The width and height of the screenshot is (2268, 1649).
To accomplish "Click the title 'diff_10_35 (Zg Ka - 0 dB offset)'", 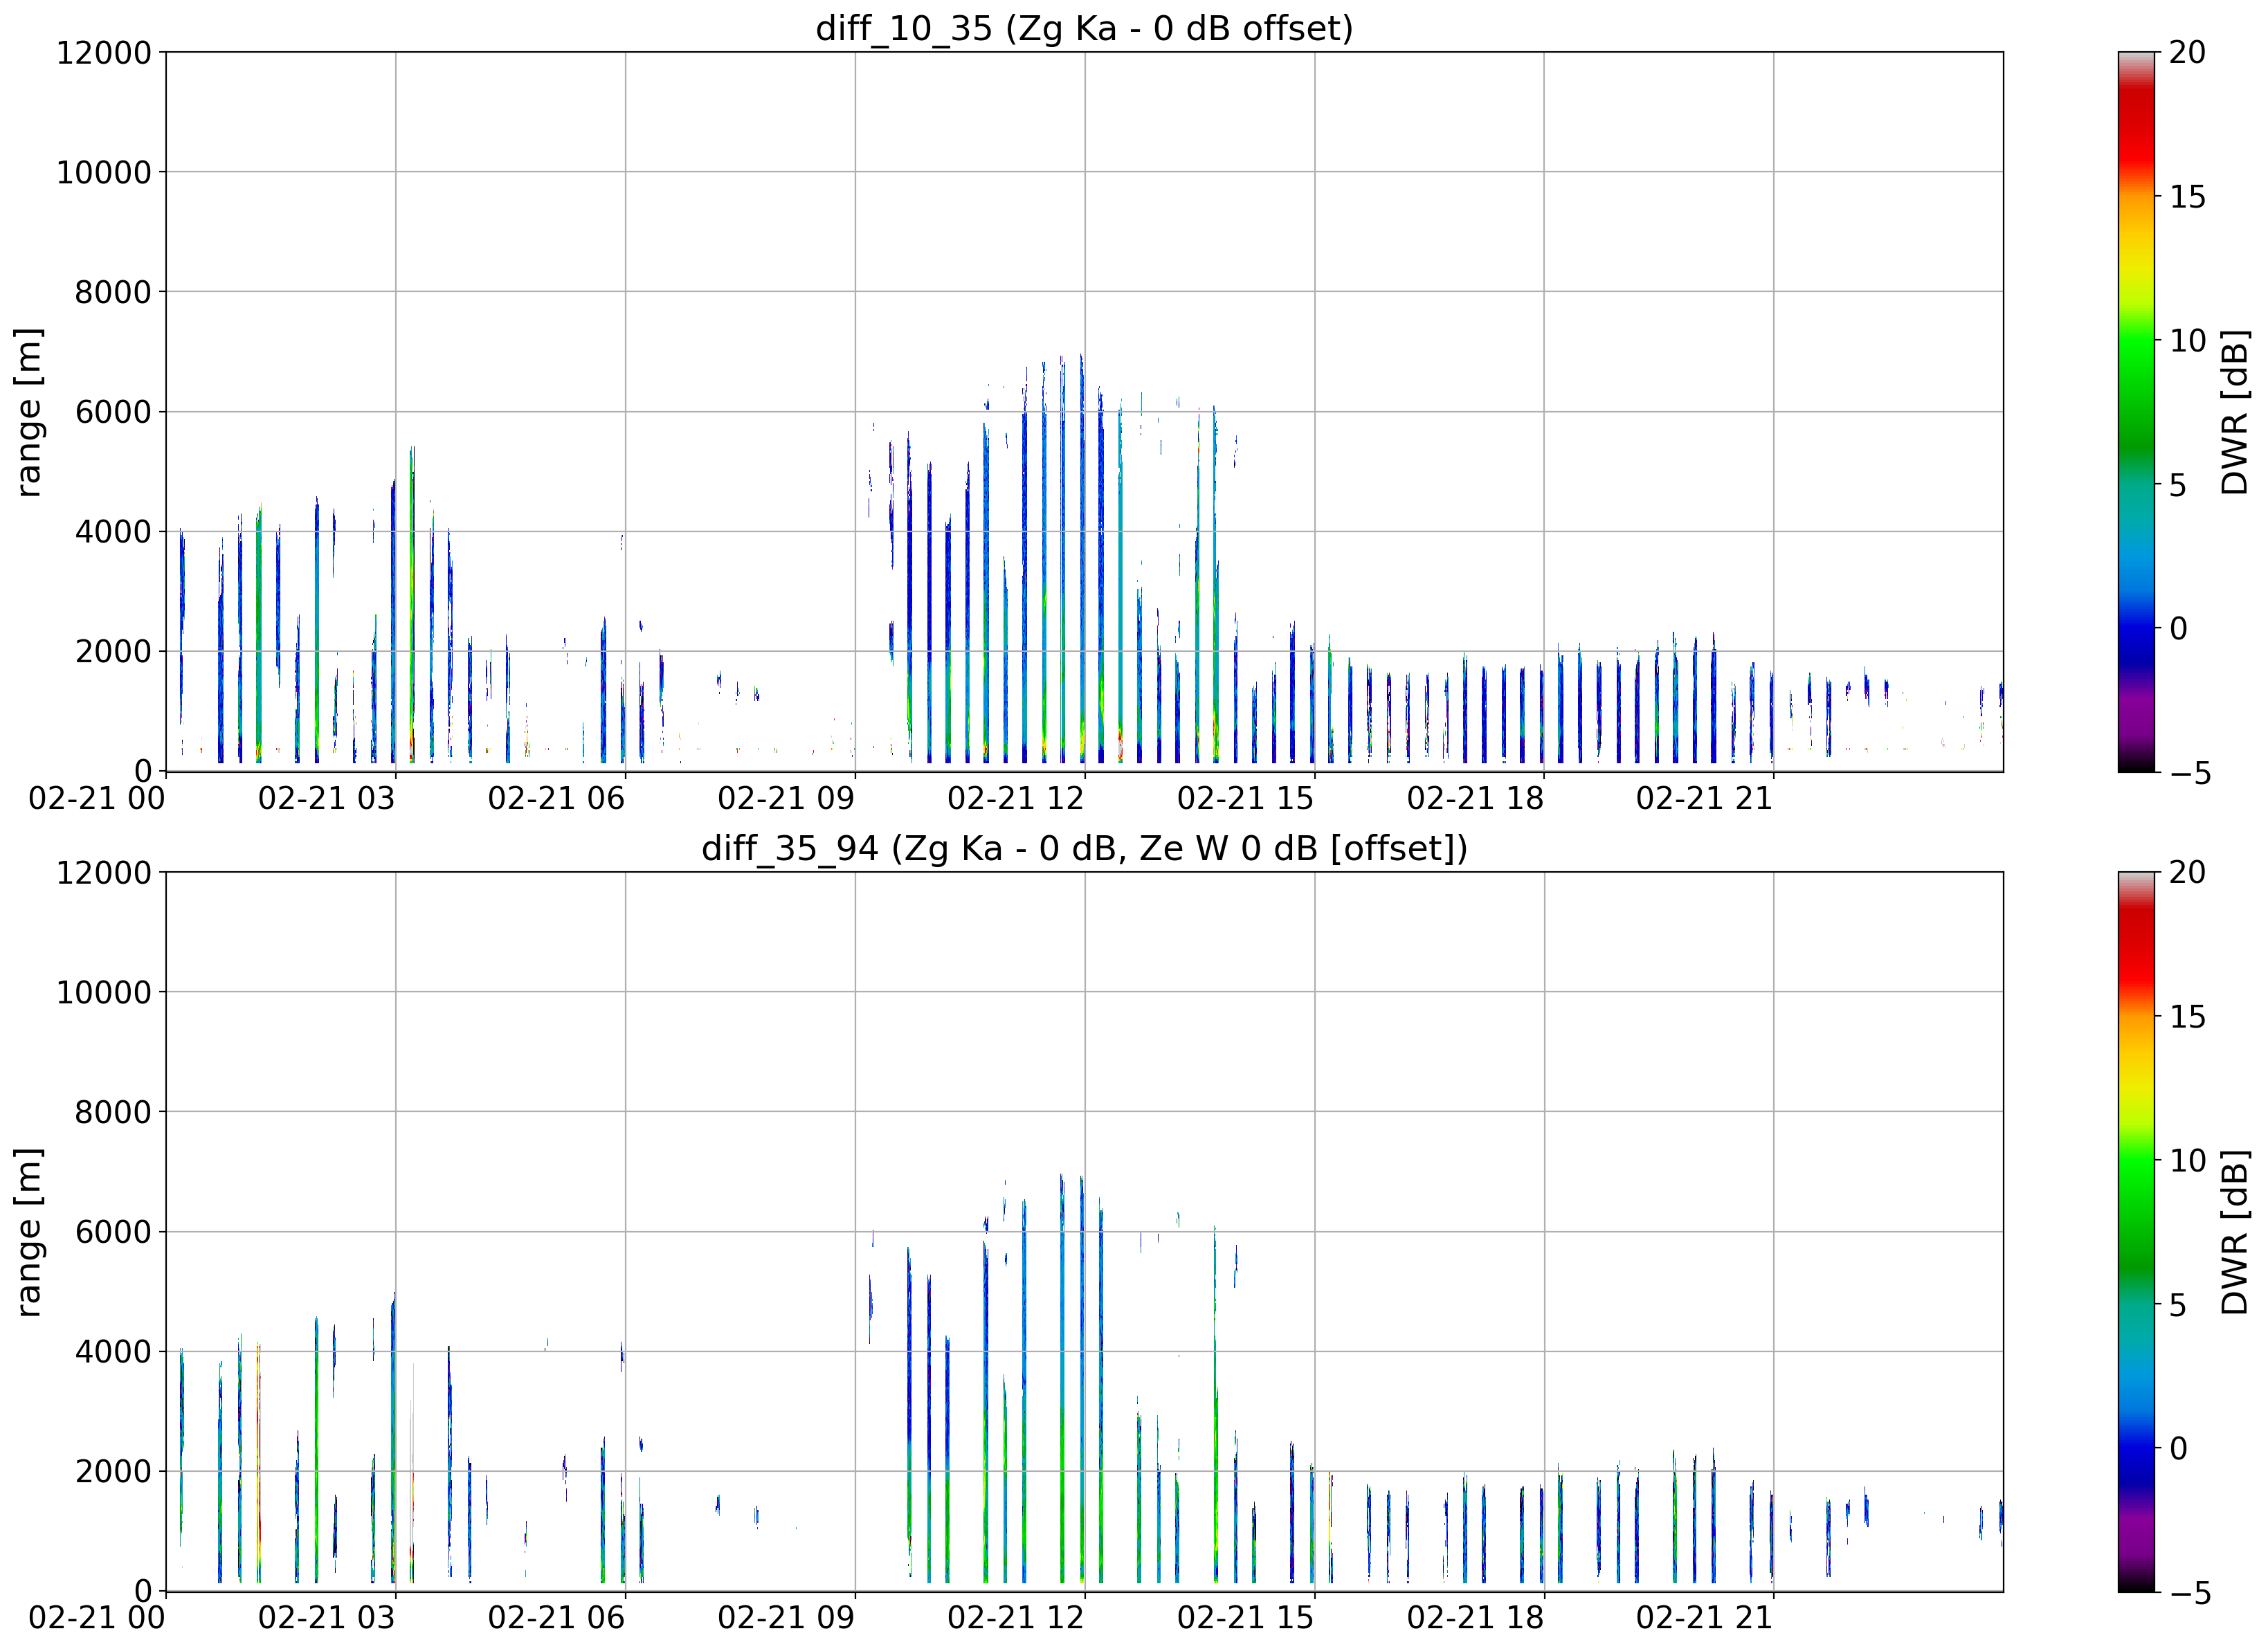I will 1084,28.
